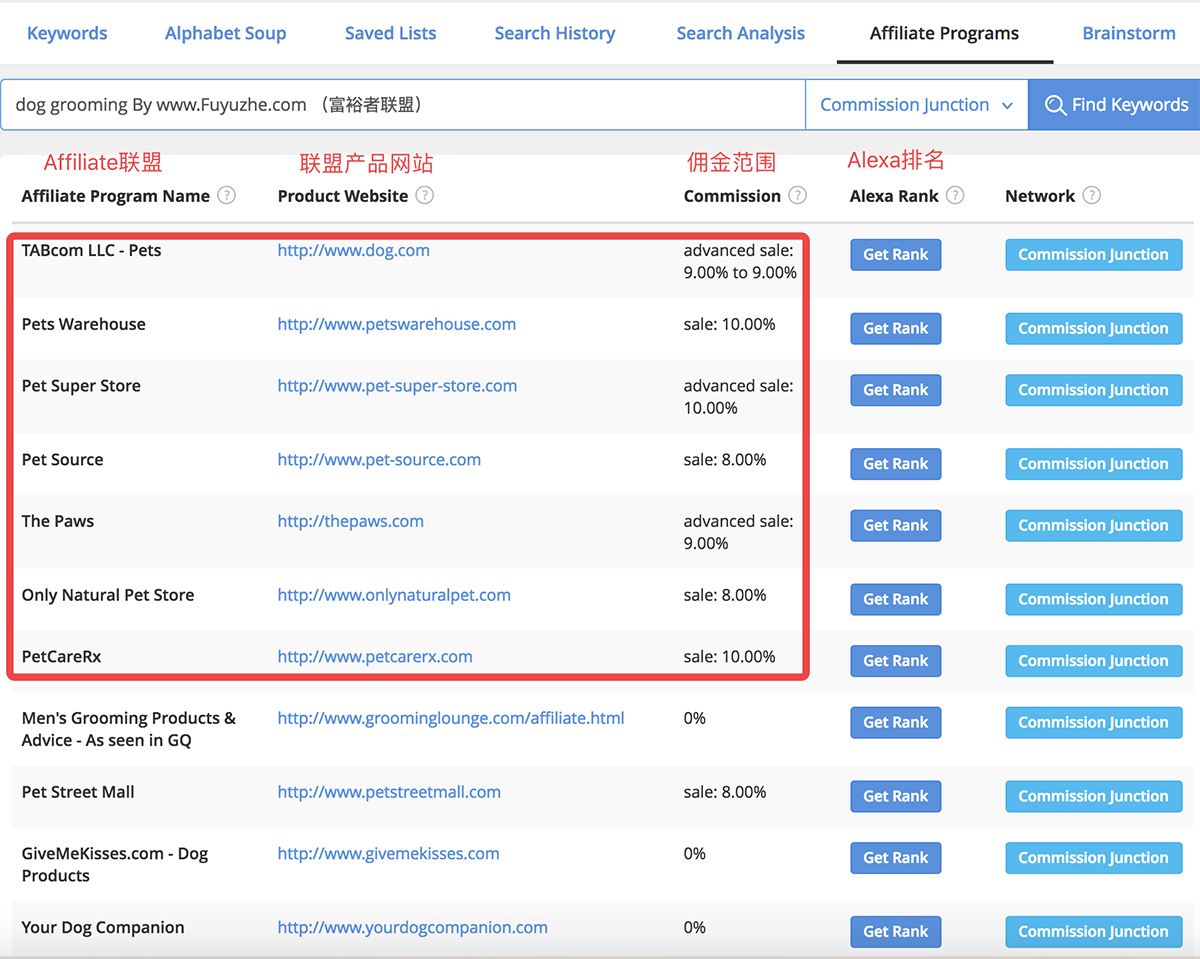
Task: Select the Your Dog Companion program name
Action: [x=103, y=928]
